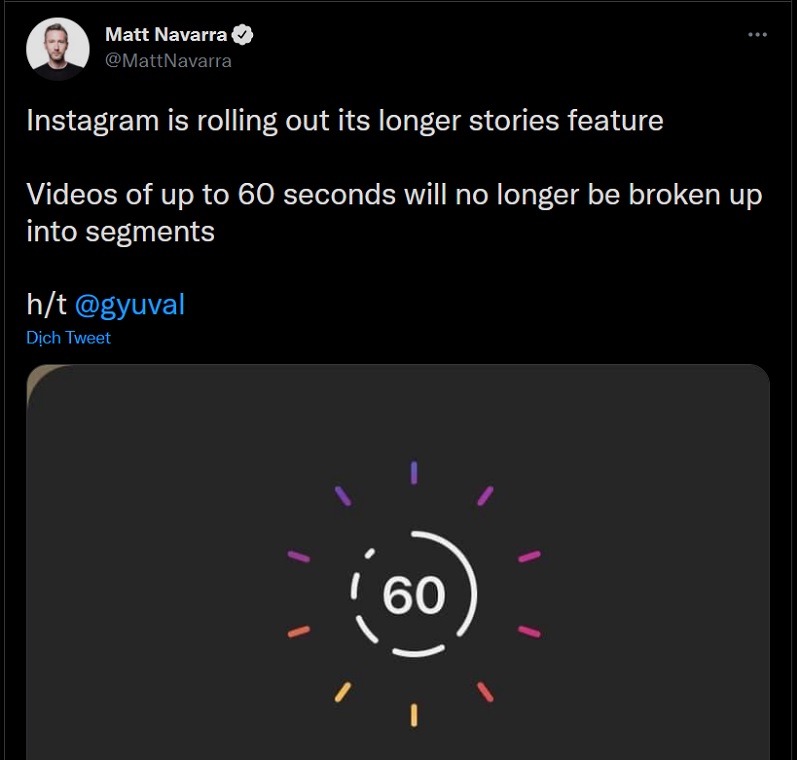The width and height of the screenshot is (800, 760).
Task: Select the pink tick at two o'clock position
Action: (x=529, y=556)
